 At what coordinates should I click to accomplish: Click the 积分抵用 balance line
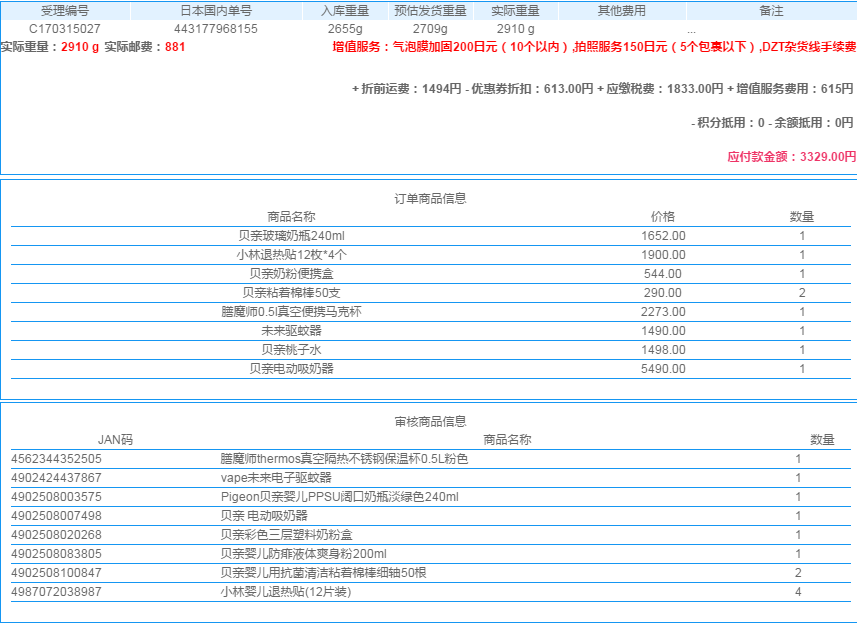pyautogui.click(x=727, y=122)
